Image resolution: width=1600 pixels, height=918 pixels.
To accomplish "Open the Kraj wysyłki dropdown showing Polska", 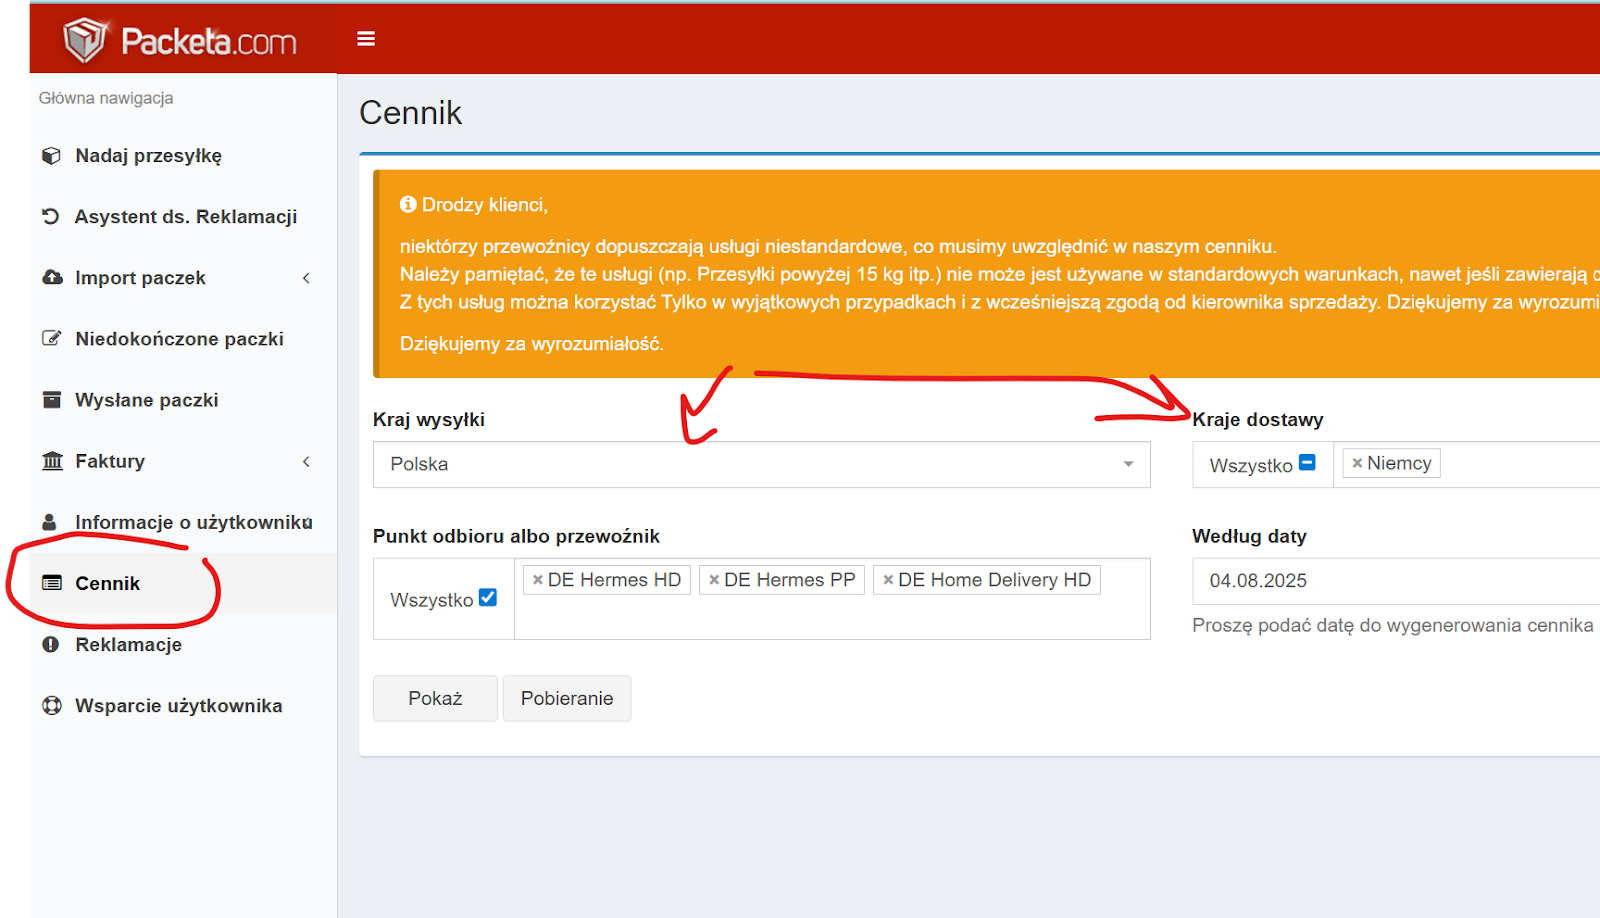I will point(762,465).
